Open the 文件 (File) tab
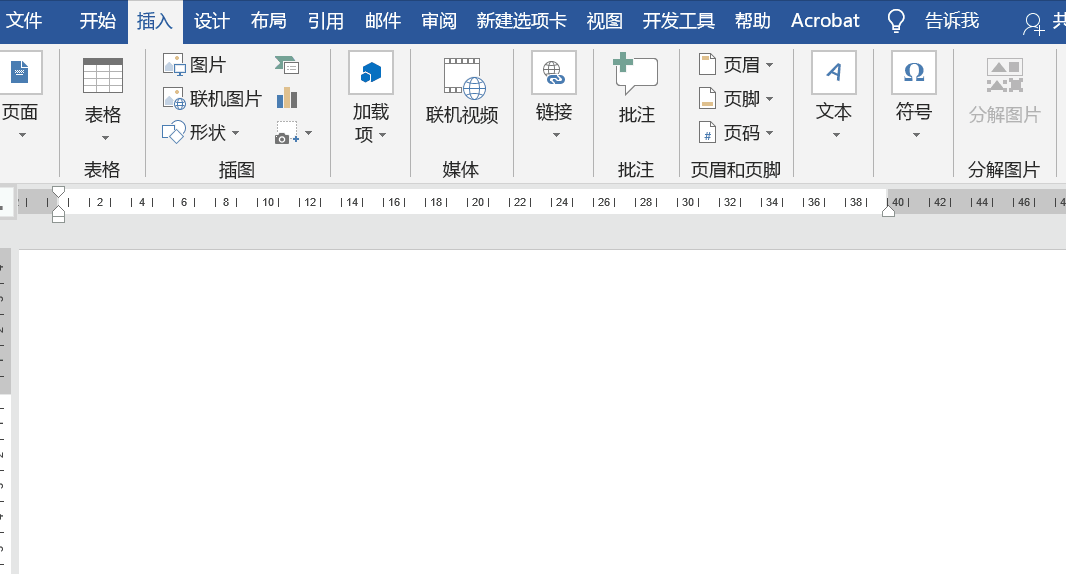Image resolution: width=1066 pixels, height=574 pixels. click(x=23, y=21)
